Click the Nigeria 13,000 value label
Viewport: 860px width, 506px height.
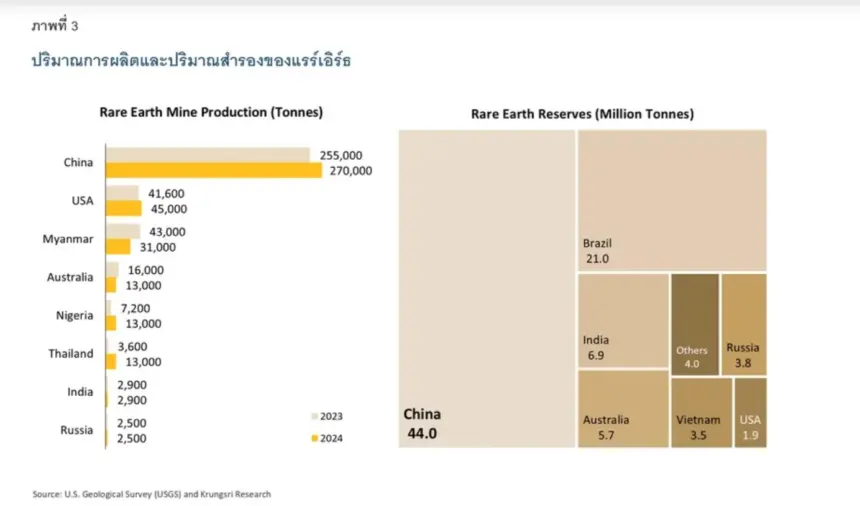tap(143, 324)
